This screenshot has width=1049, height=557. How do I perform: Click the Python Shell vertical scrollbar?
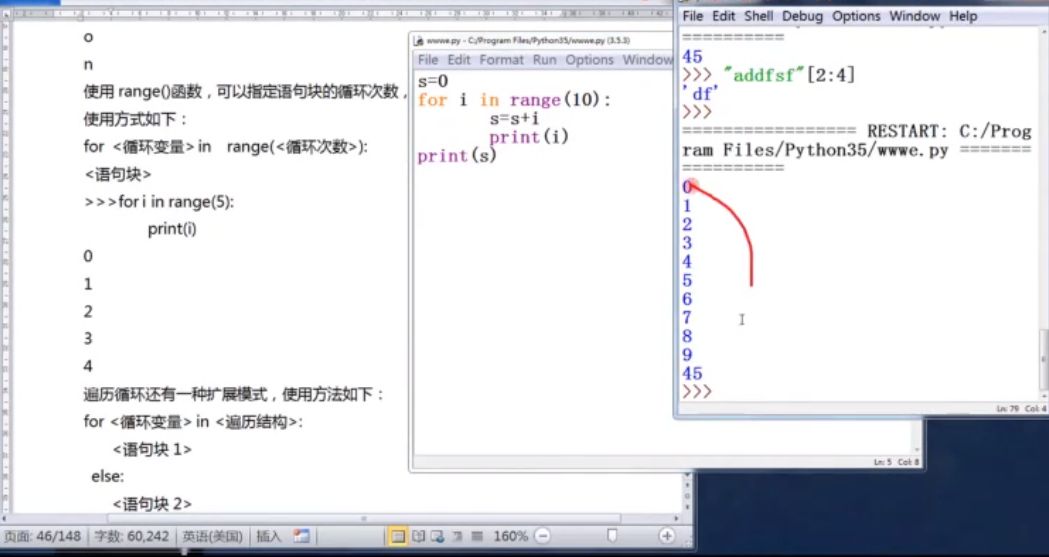coord(1044,214)
